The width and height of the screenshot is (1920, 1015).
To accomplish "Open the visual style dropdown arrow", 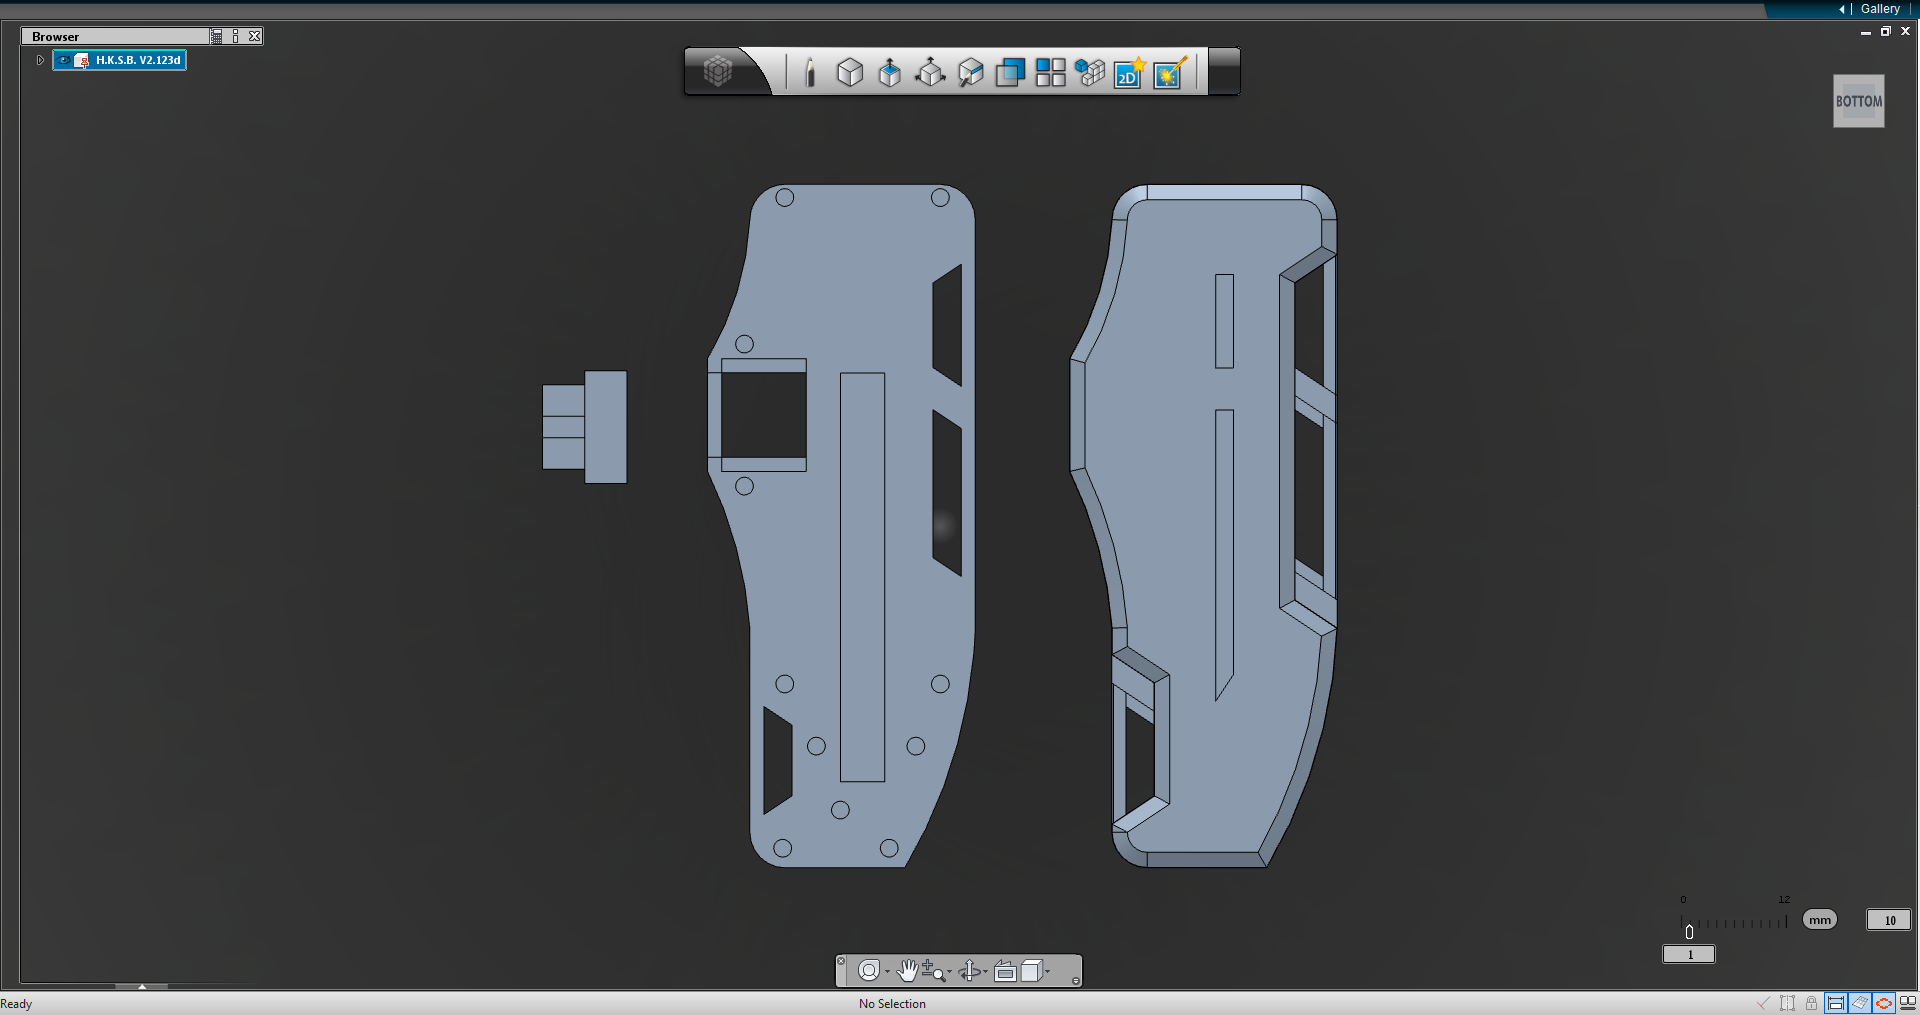I will pos(1047,972).
